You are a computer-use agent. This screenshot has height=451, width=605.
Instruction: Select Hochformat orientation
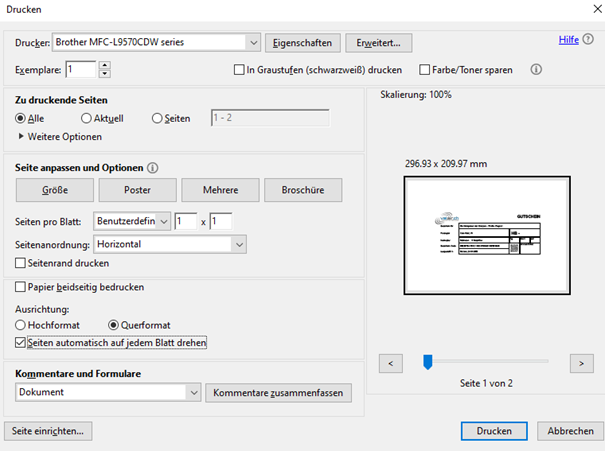[21, 325]
